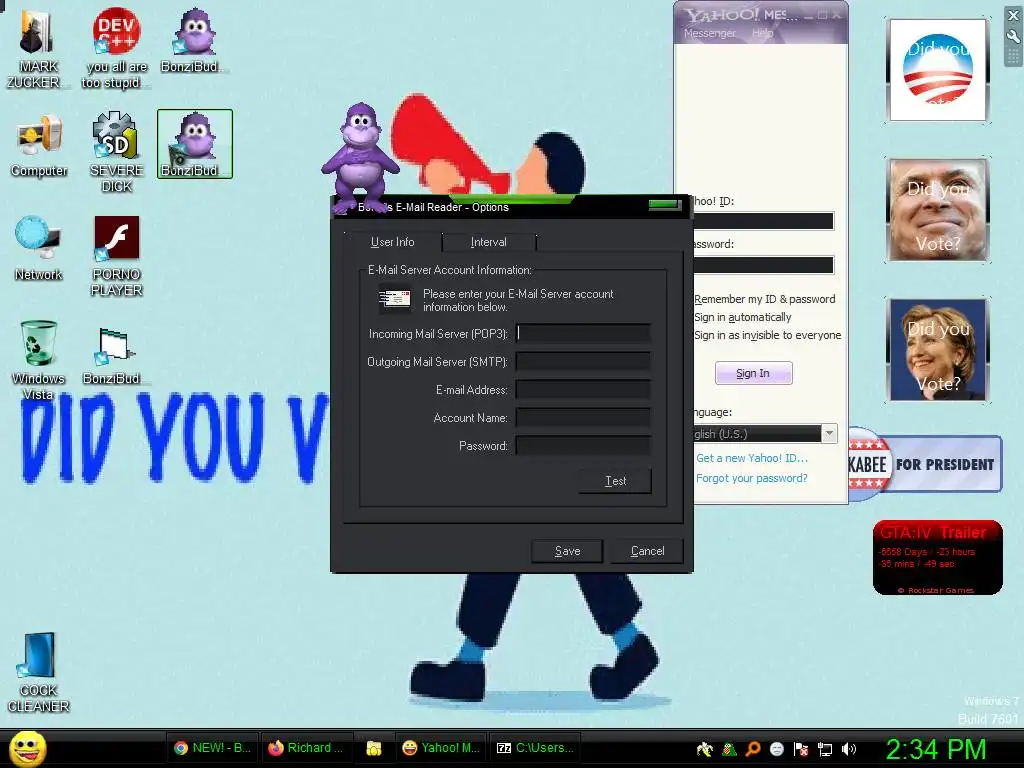The width and height of the screenshot is (1024, 768).
Task: Open the 'Forgot your password?' link
Action: [x=752, y=478]
